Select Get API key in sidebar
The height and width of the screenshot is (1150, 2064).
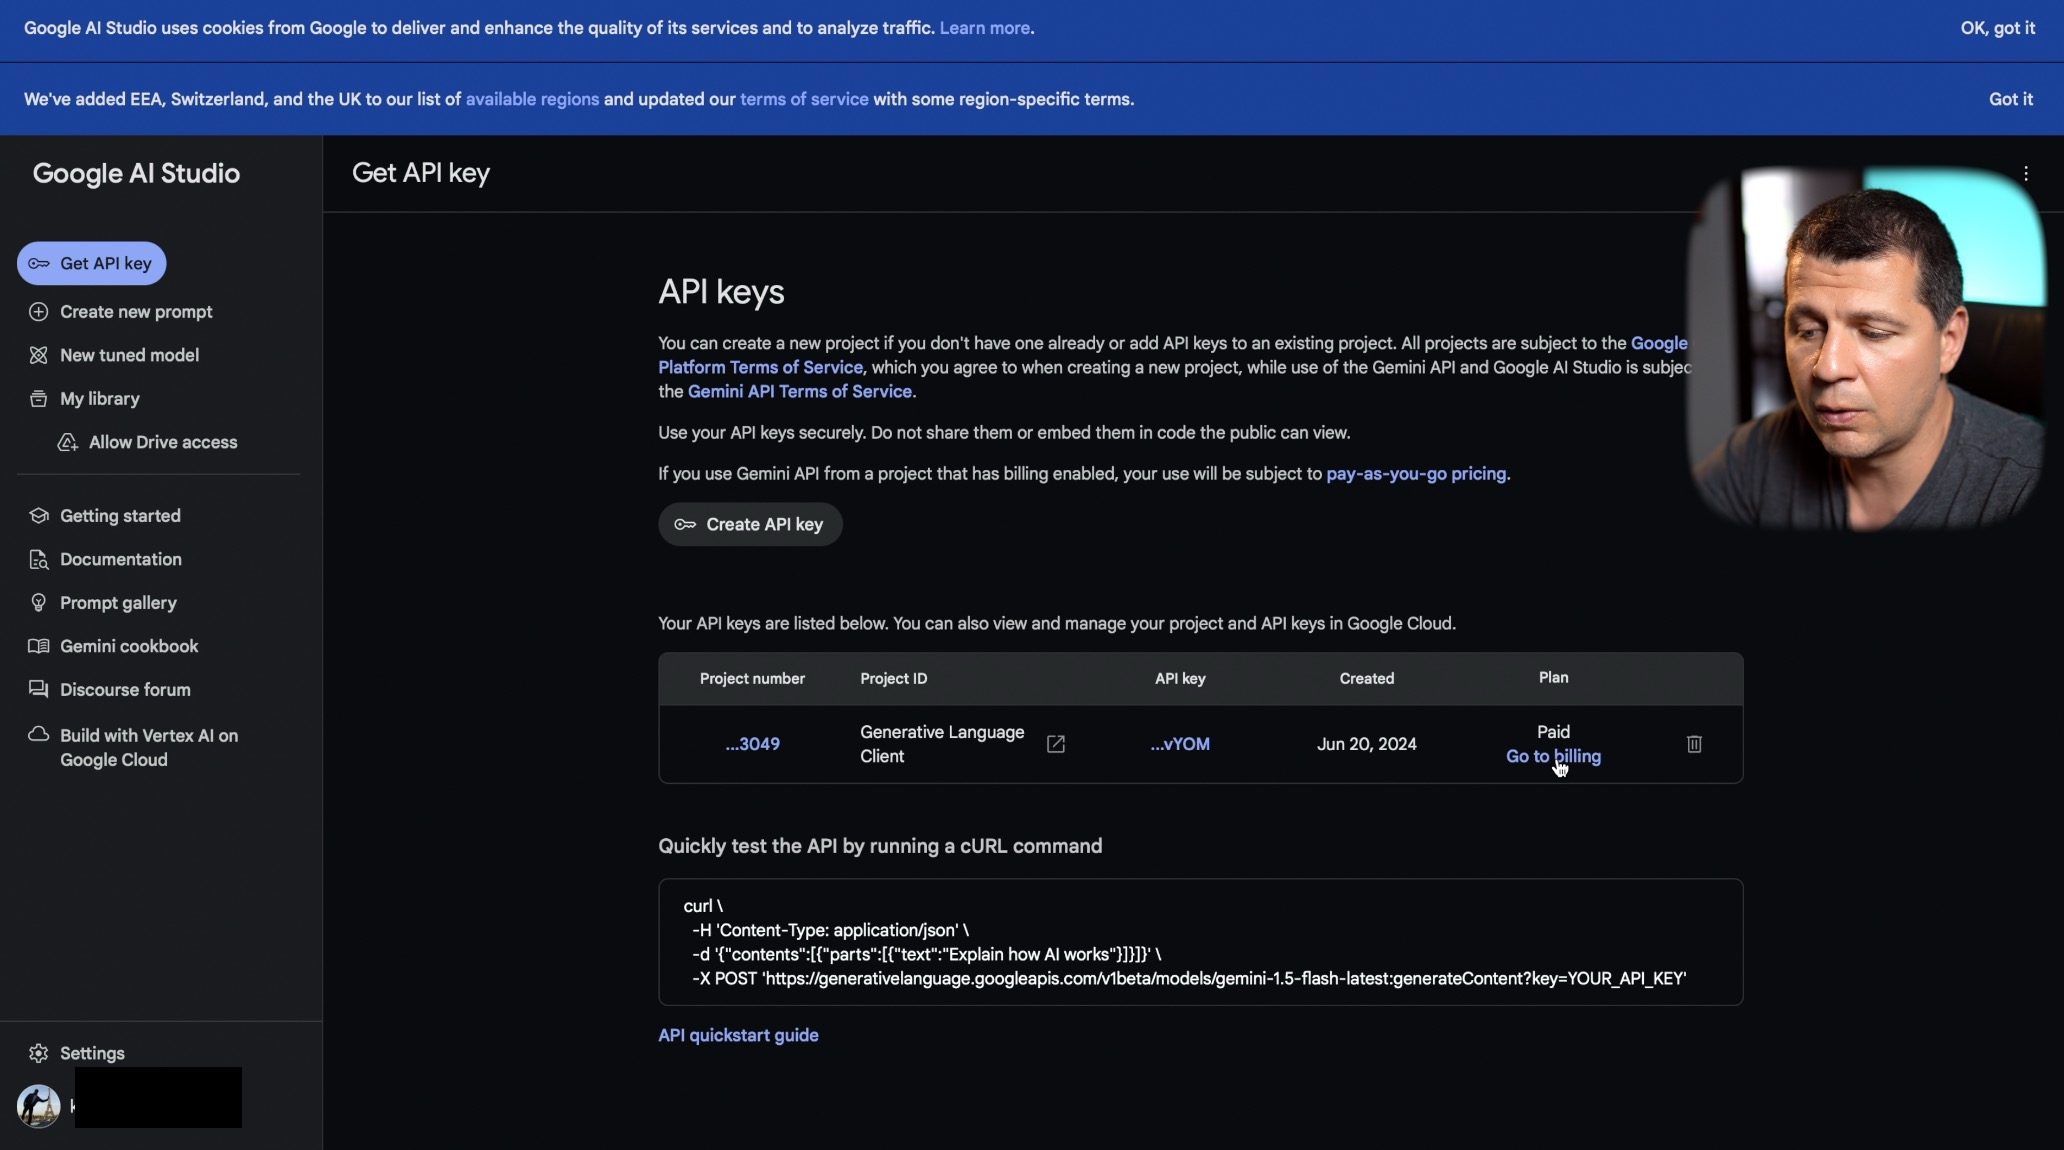click(91, 264)
